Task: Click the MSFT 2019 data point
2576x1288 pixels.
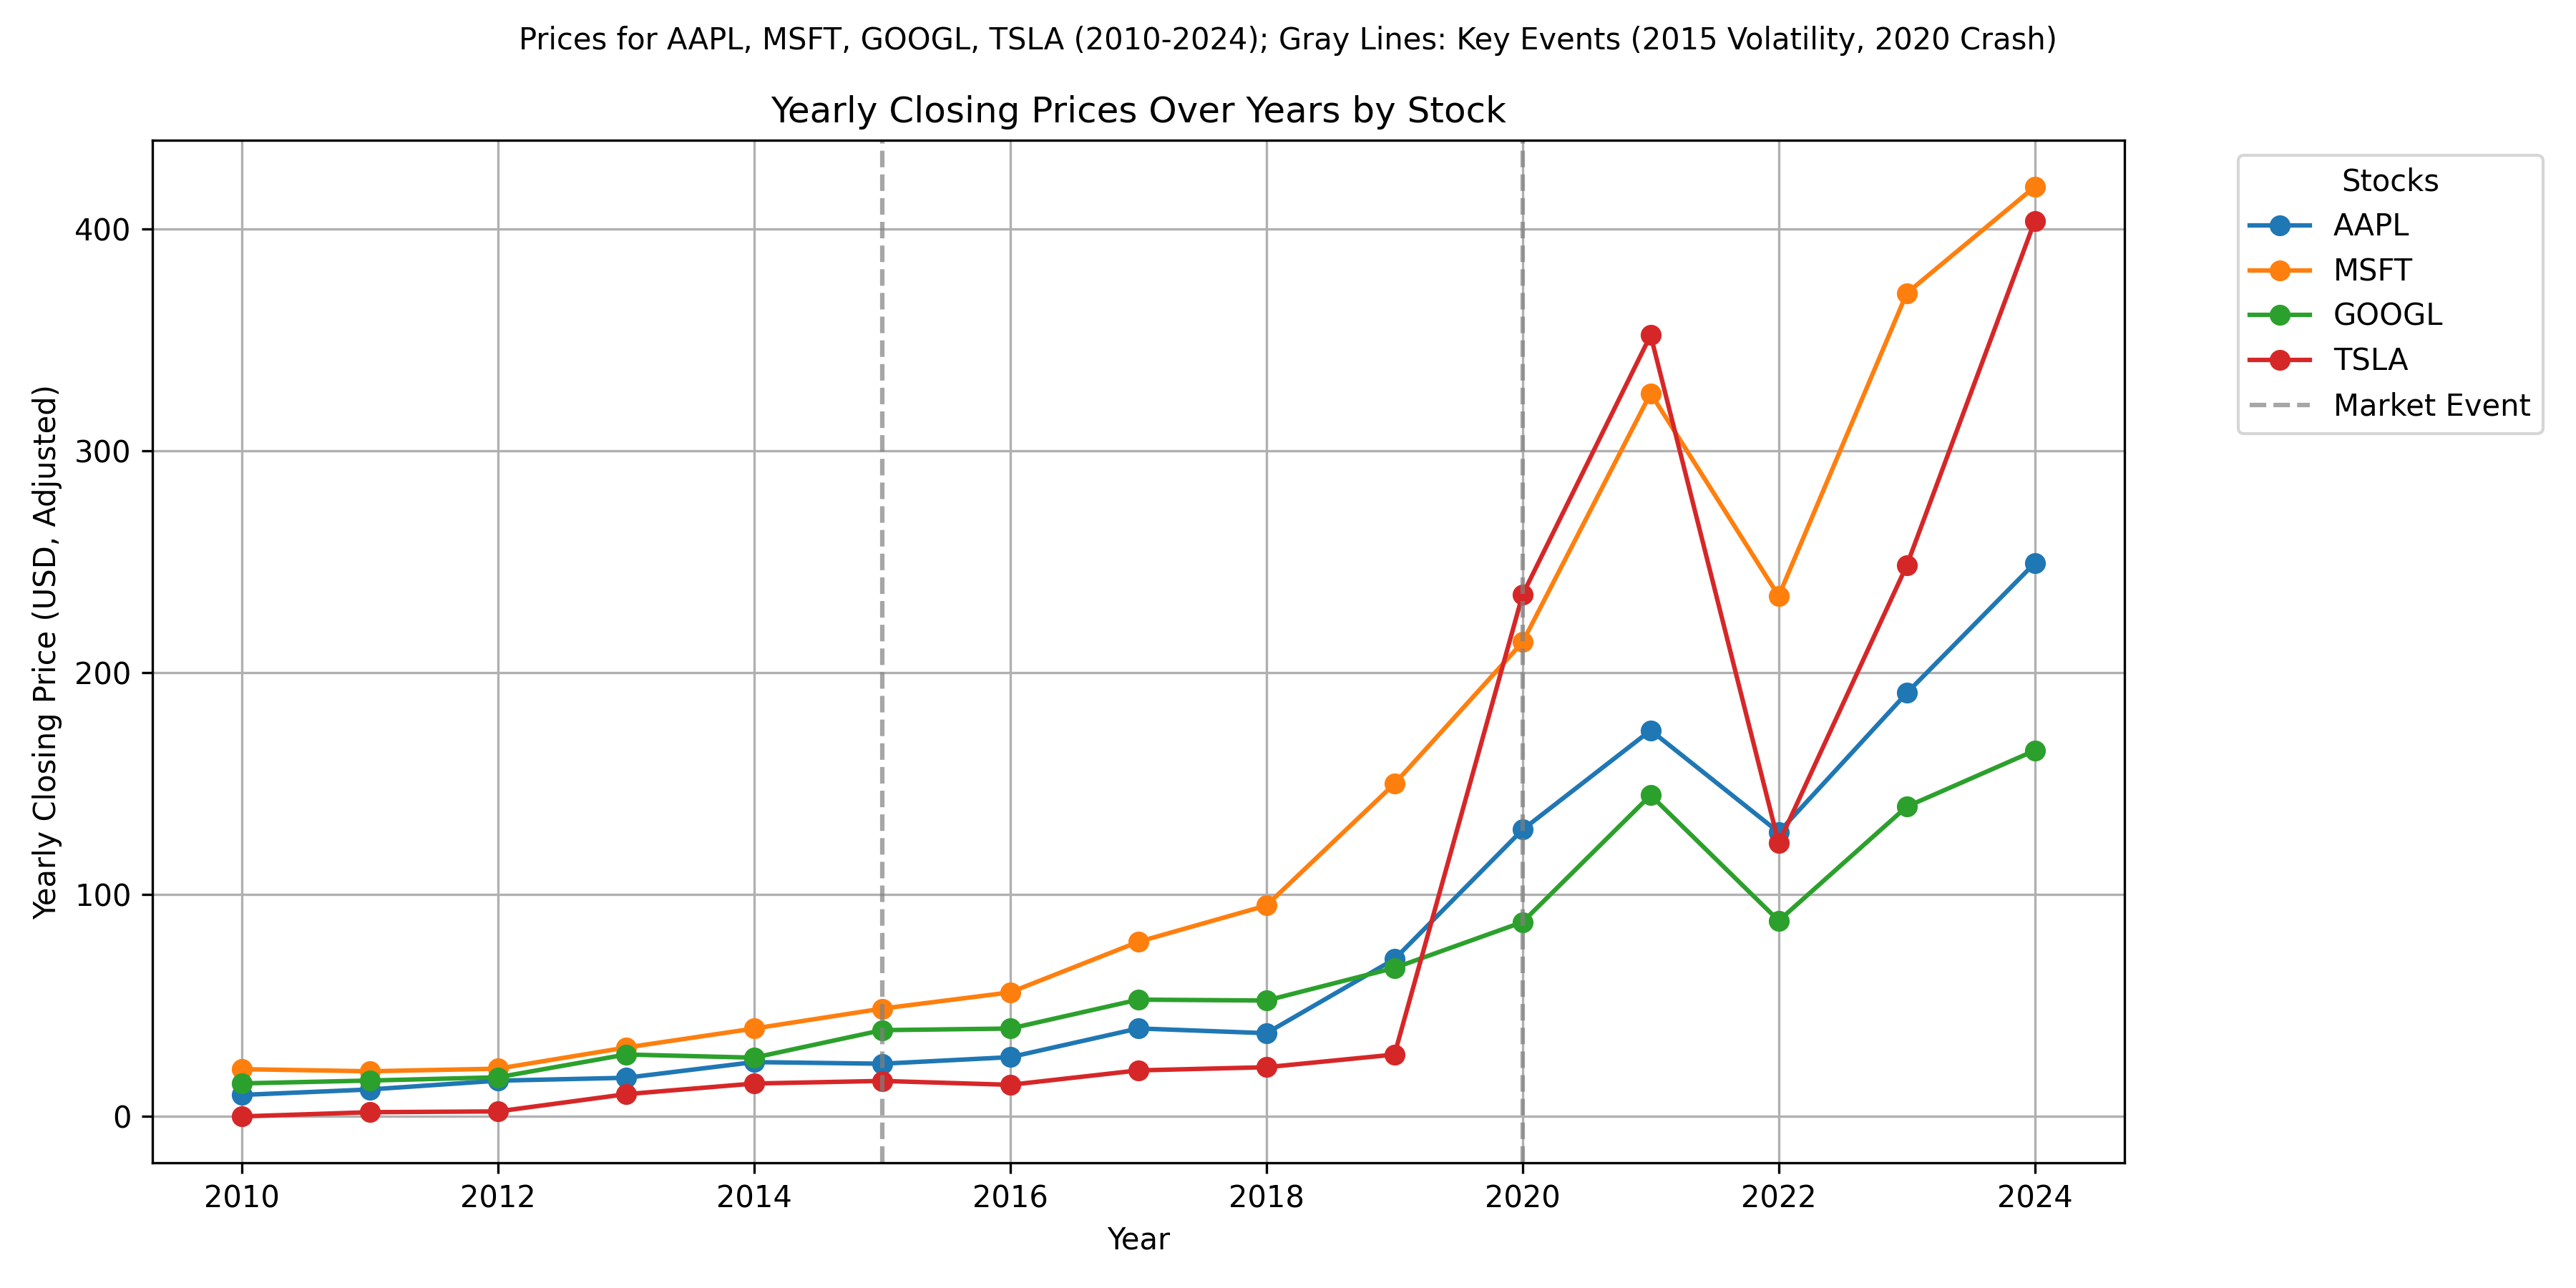Action: point(1395,783)
